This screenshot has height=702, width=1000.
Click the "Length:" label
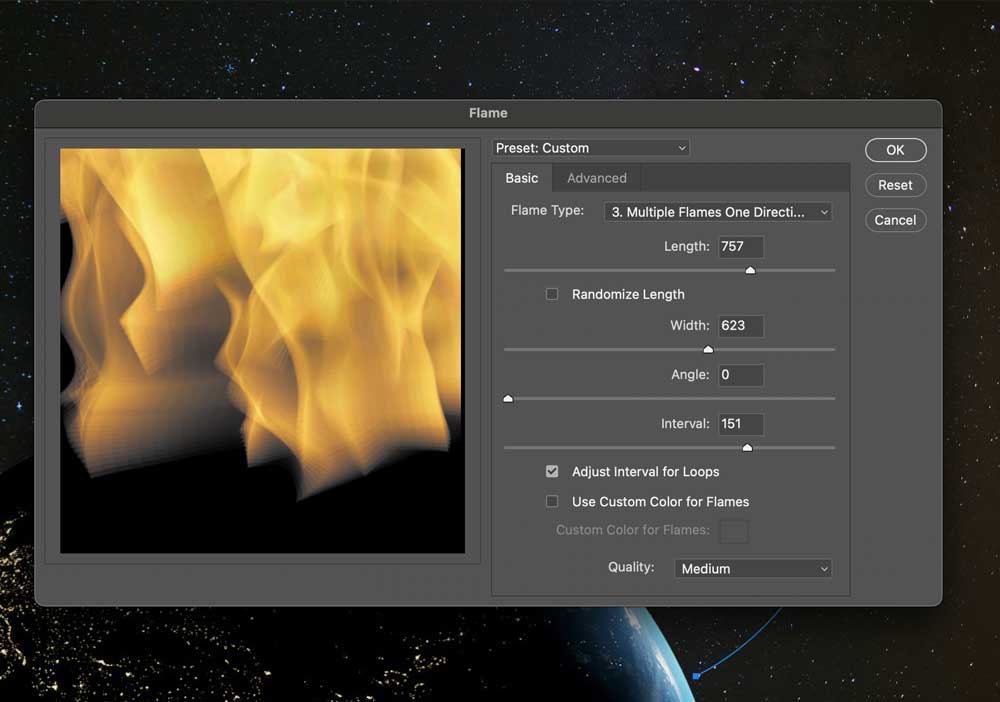point(686,246)
